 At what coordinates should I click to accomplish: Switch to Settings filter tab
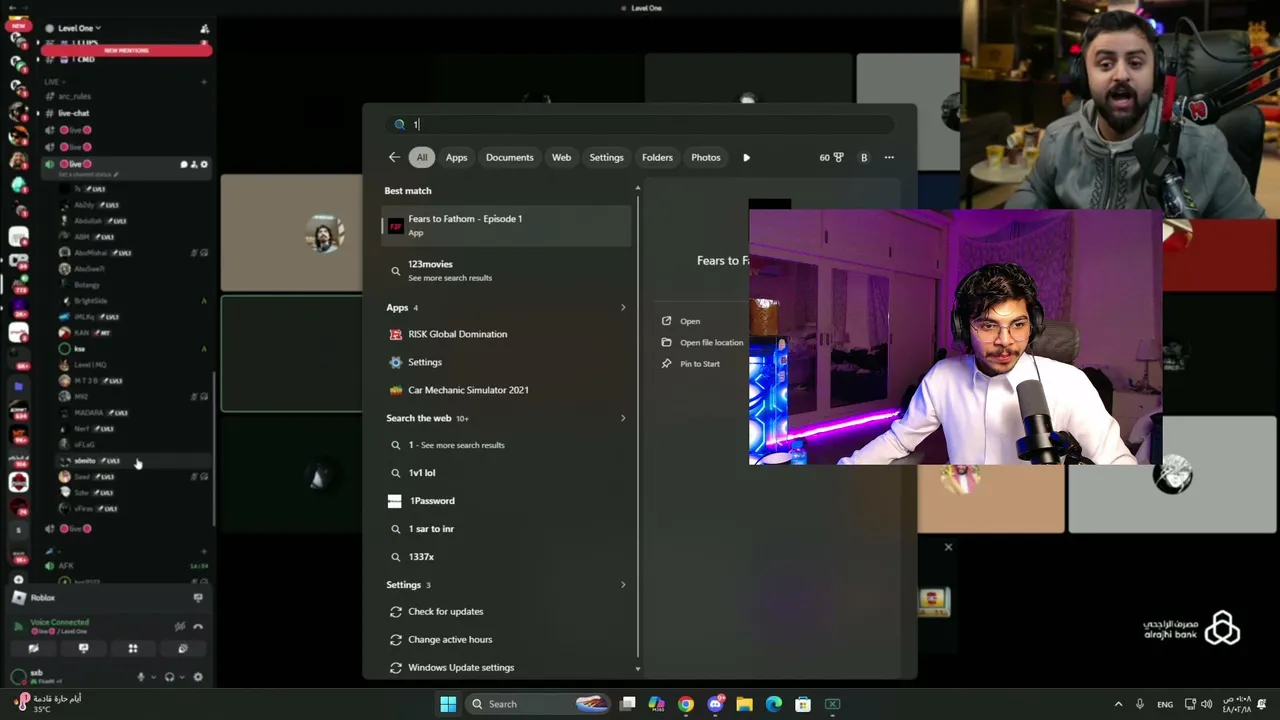[606, 157]
